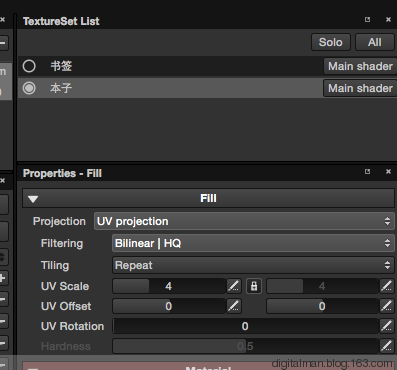Undock the Properties - Fill panel
Image resolution: width=397 pixels, height=370 pixels.
[x=367, y=171]
